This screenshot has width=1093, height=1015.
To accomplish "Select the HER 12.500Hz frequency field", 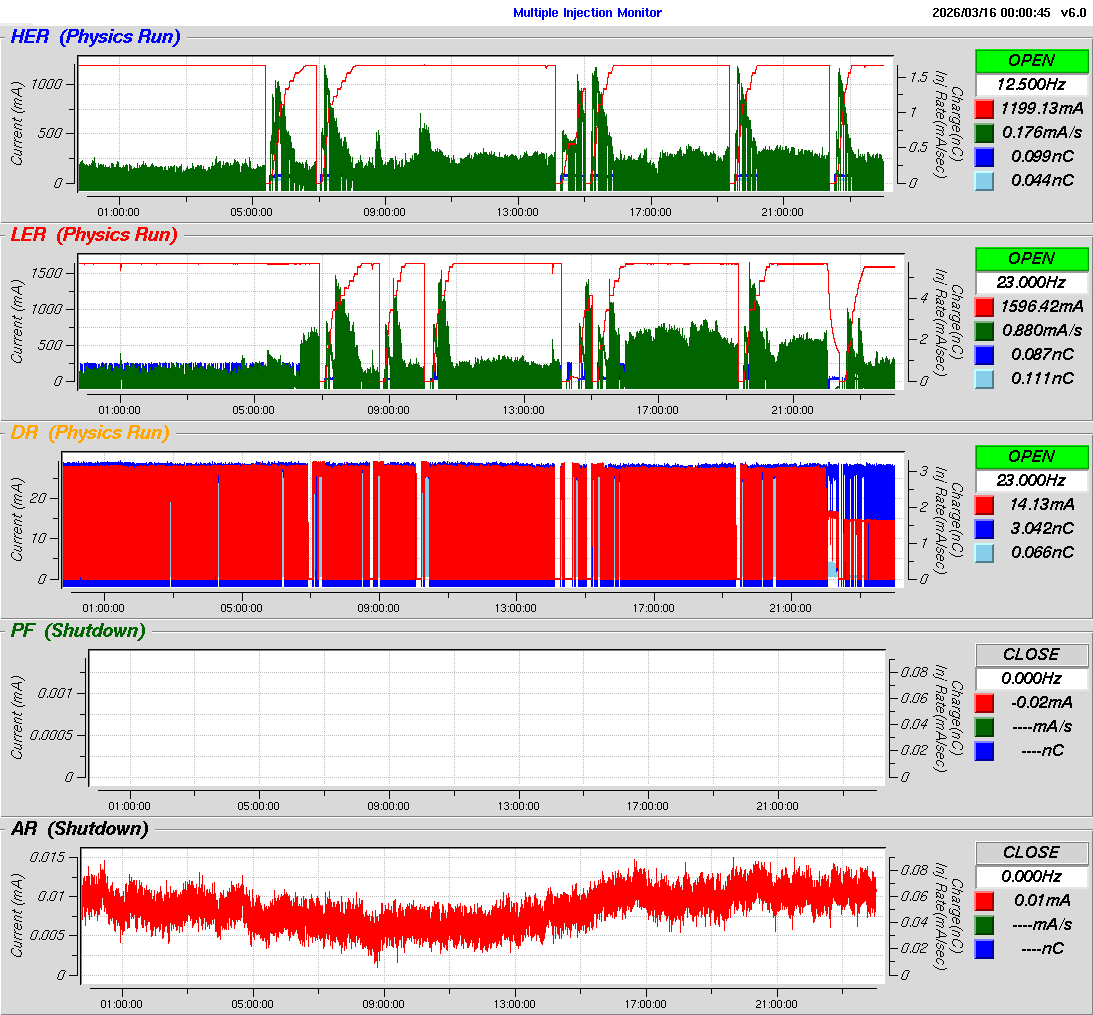I will [x=1031, y=84].
